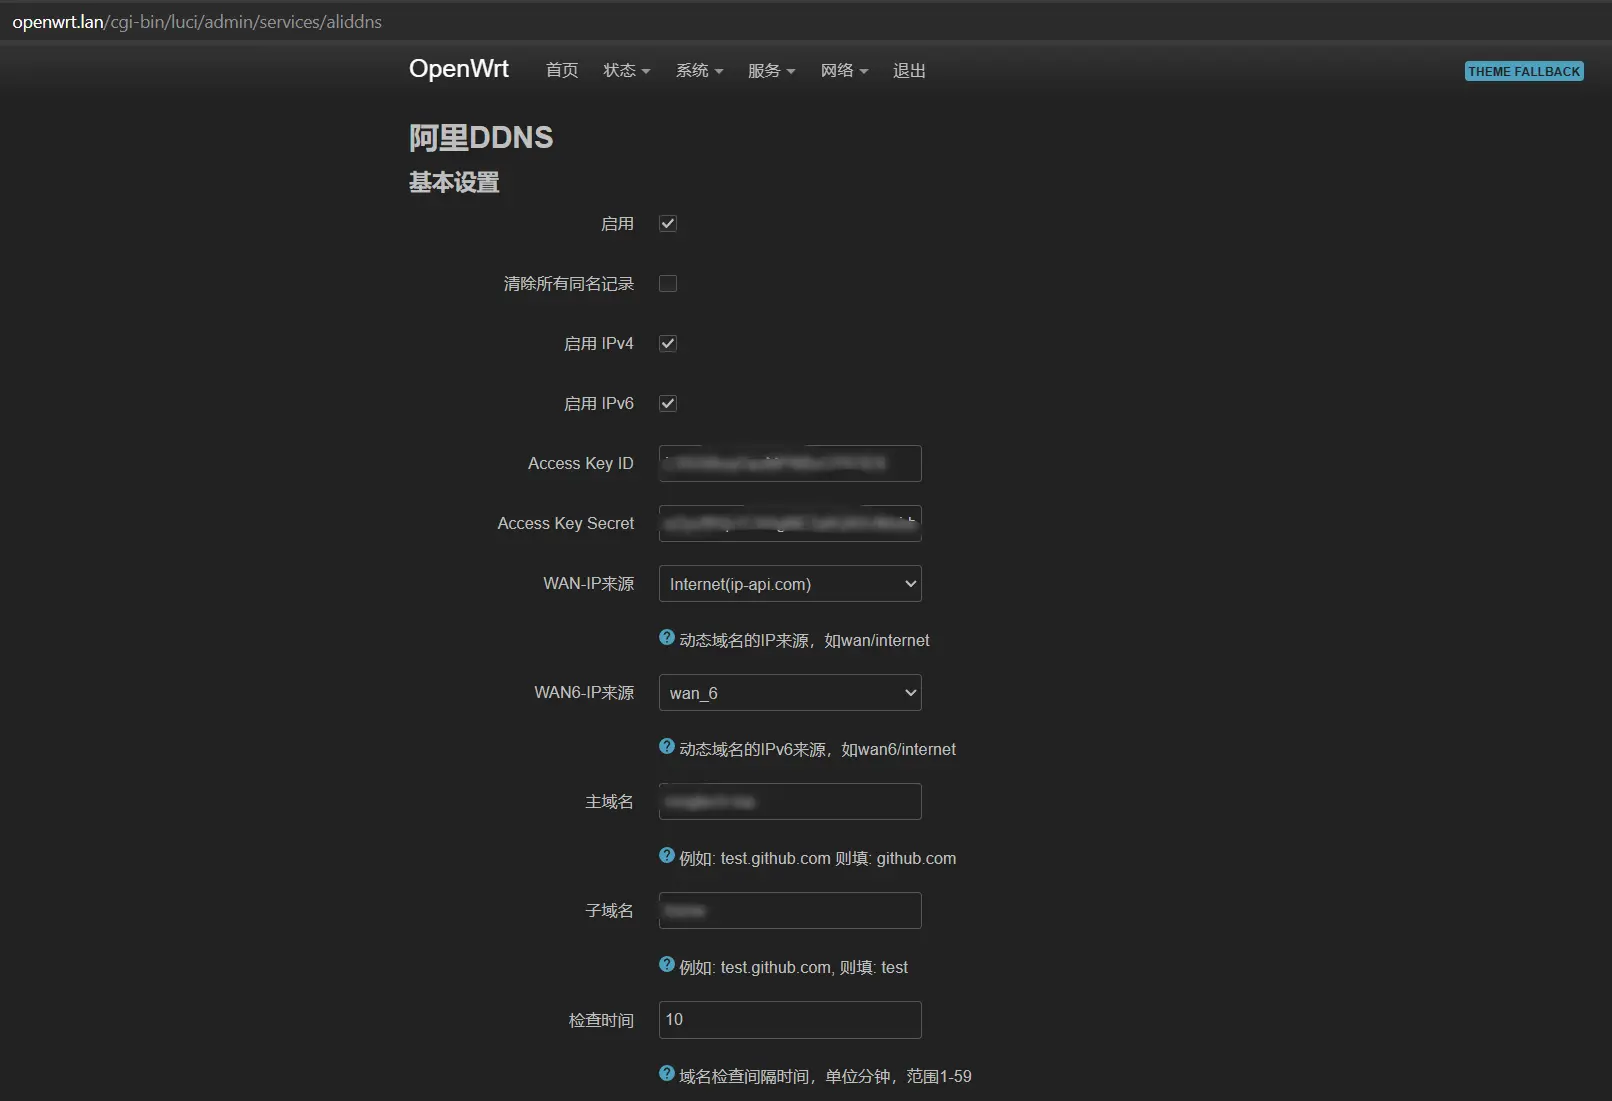1612x1101 pixels.
Task: Click help icon beside WAN6 IPv6 source hint
Action: coord(667,747)
